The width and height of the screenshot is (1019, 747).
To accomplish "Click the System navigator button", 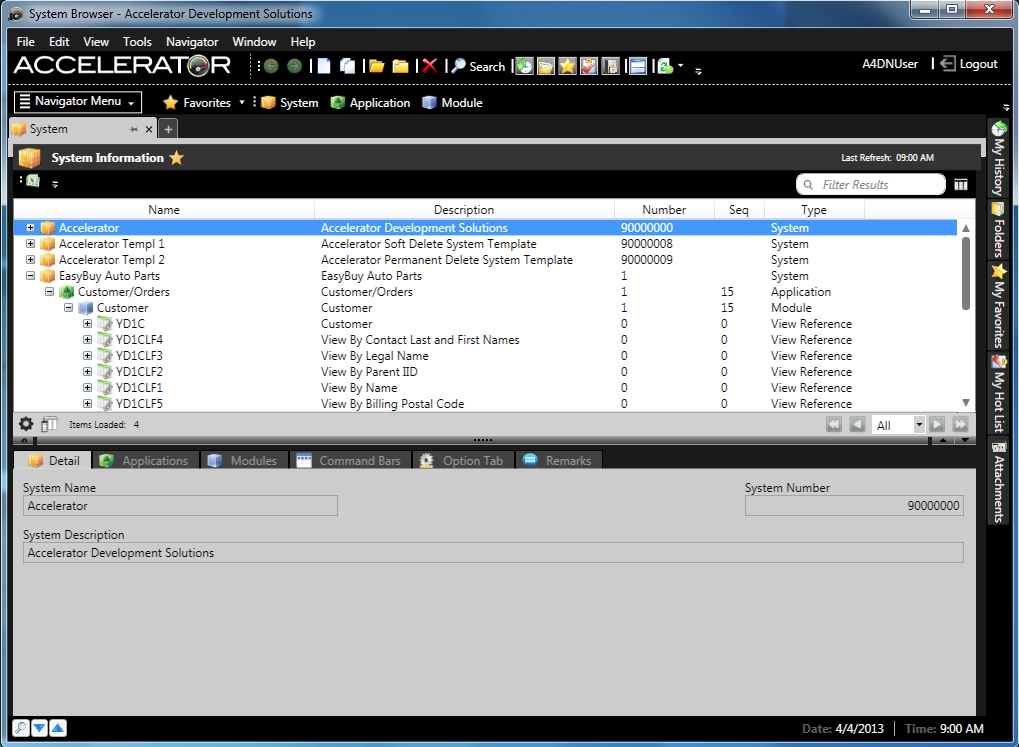I will 290,103.
